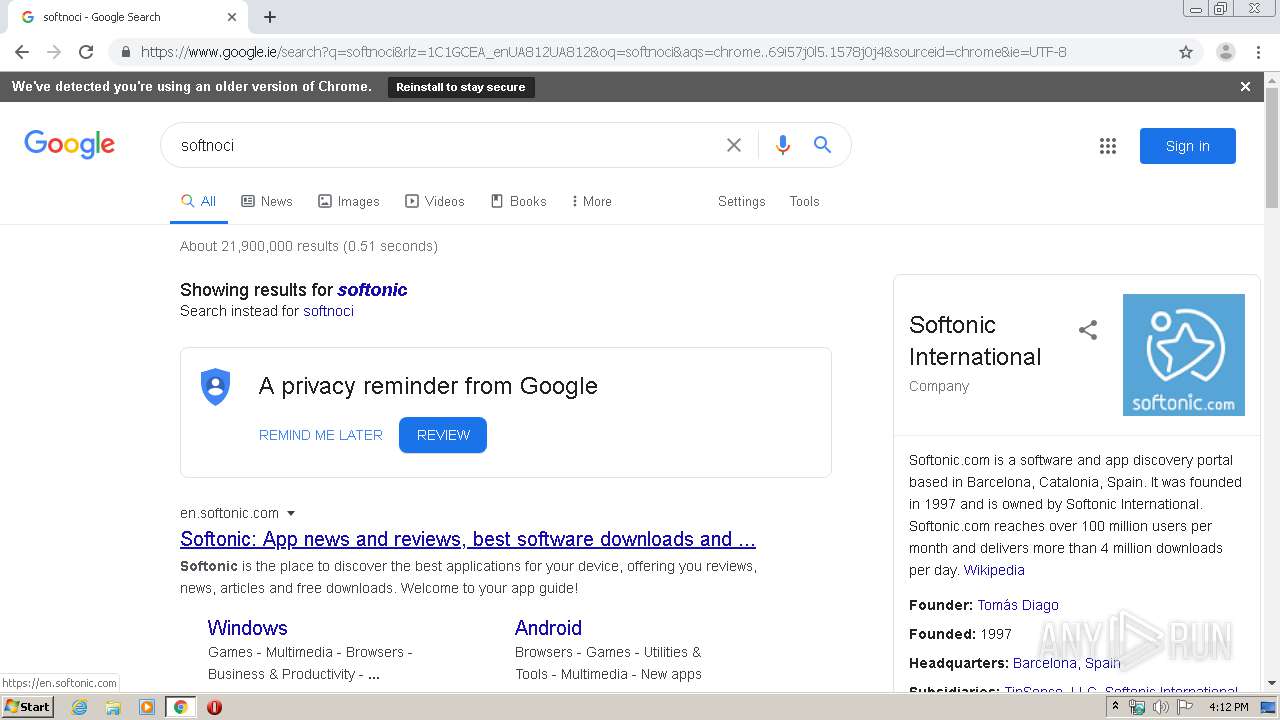Open search Settings

[x=742, y=201]
